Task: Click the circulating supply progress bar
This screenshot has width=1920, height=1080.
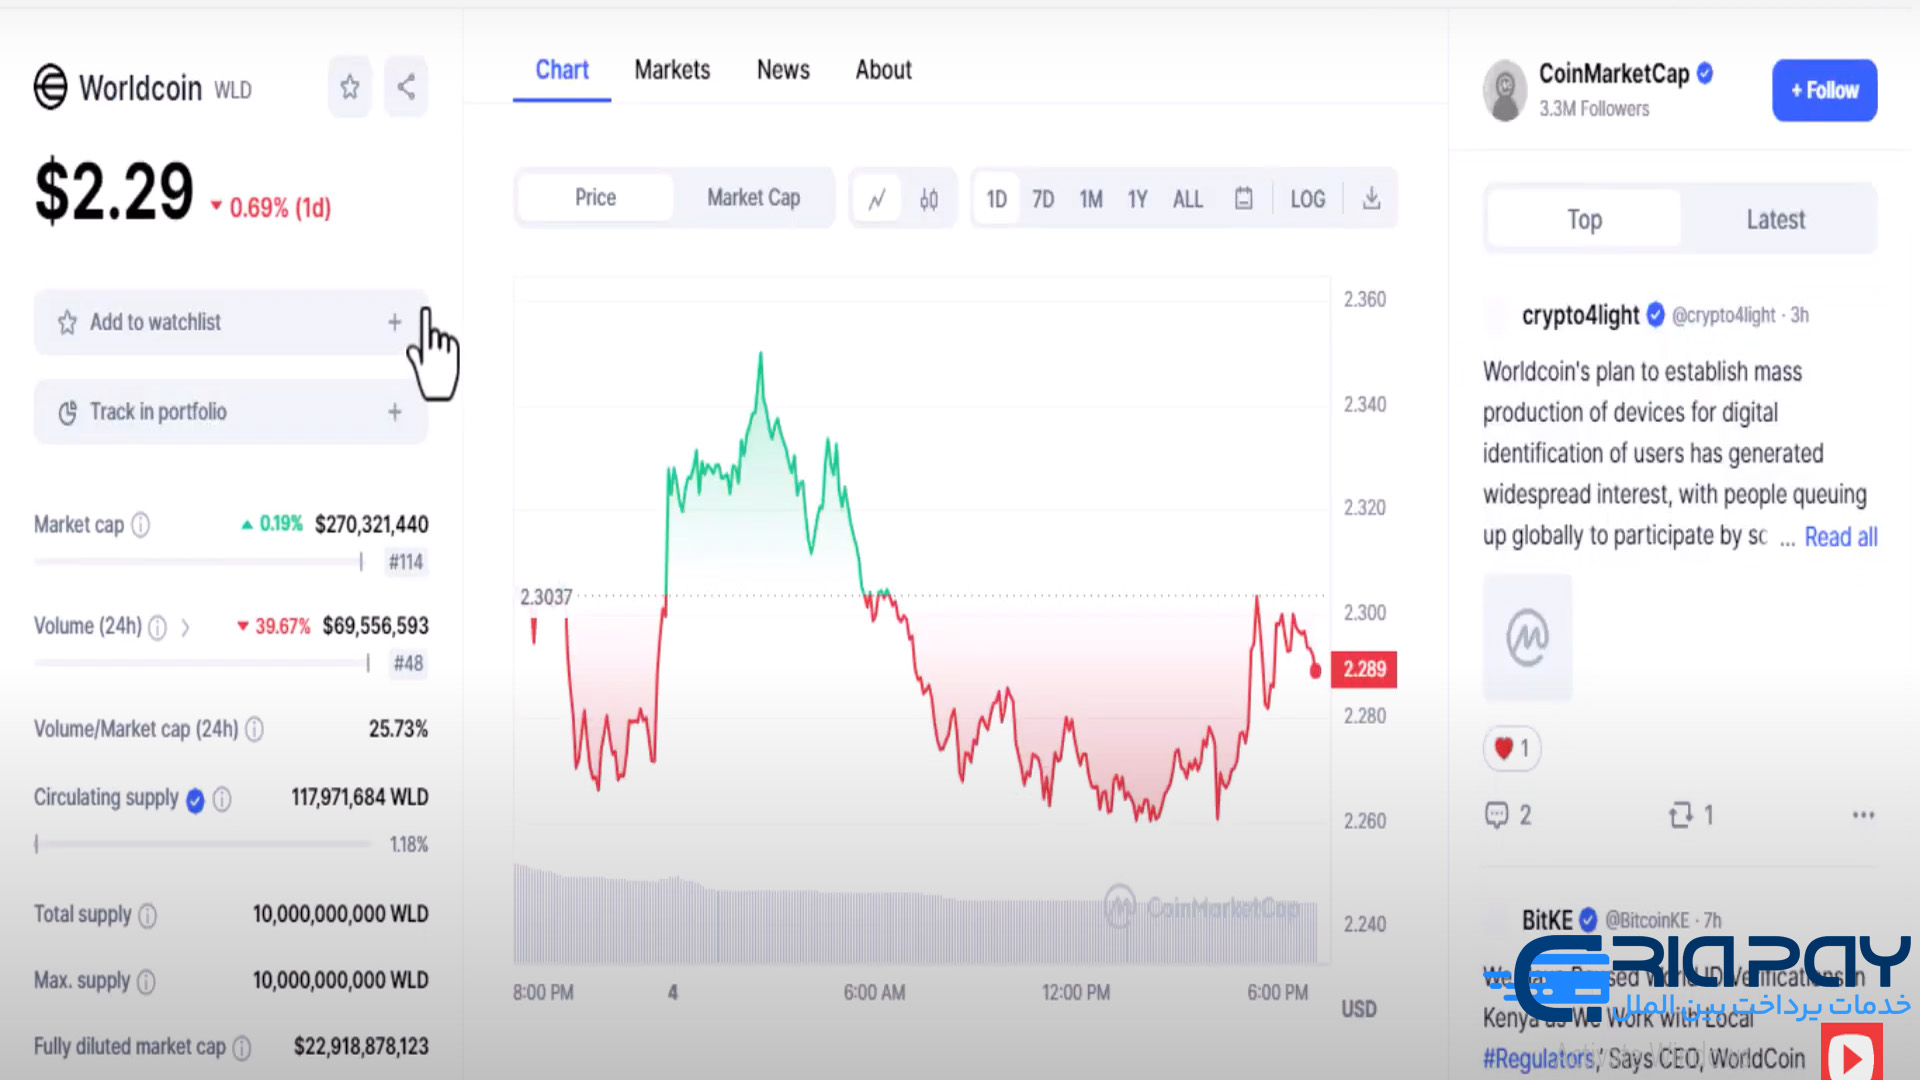Action: tap(203, 844)
